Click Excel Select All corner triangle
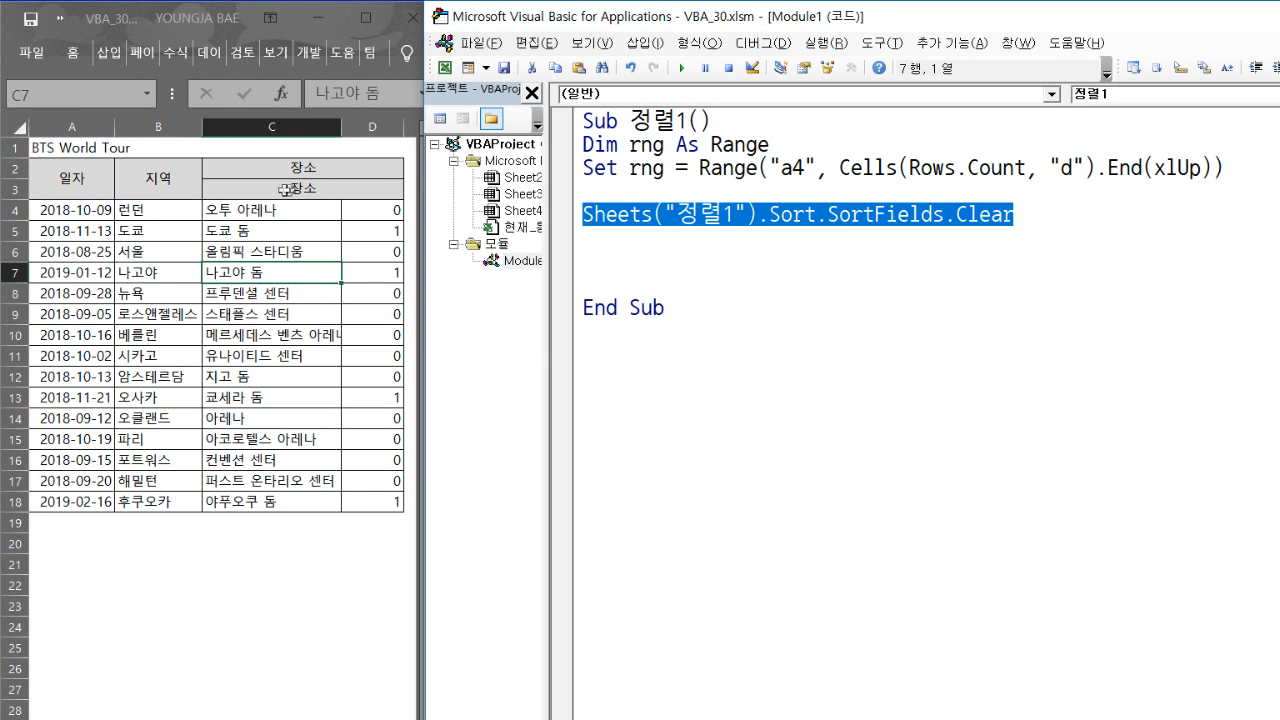The height and width of the screenshot is (720, 1280). click(20, 128)
